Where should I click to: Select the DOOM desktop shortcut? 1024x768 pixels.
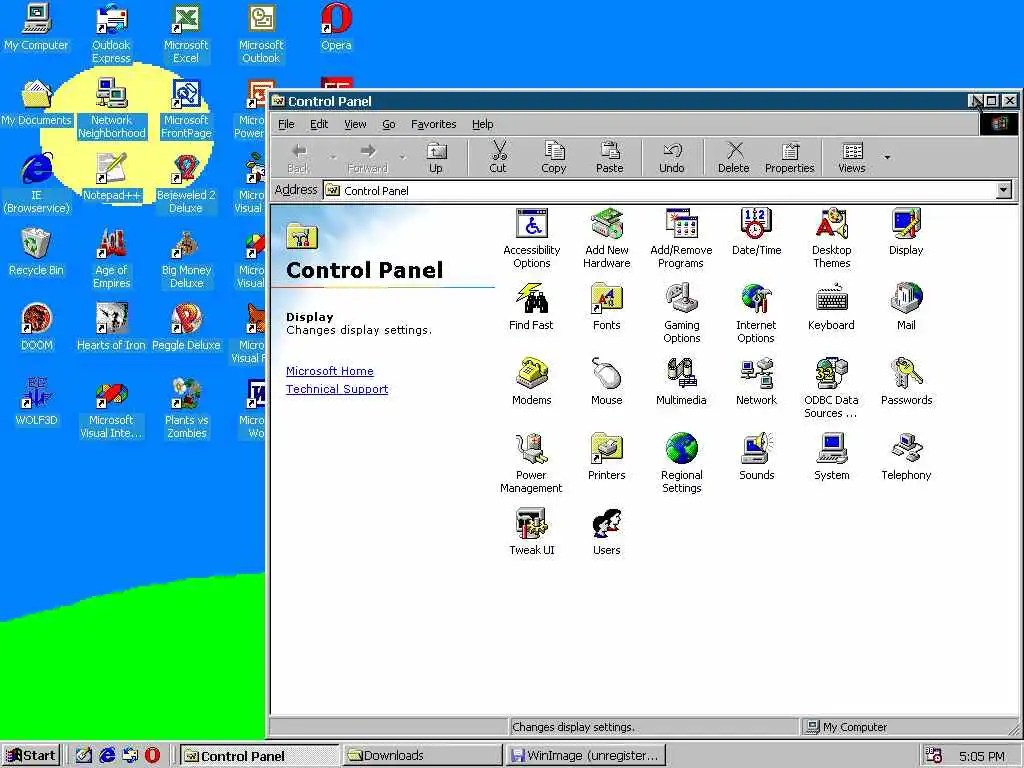tap(37, 327)
